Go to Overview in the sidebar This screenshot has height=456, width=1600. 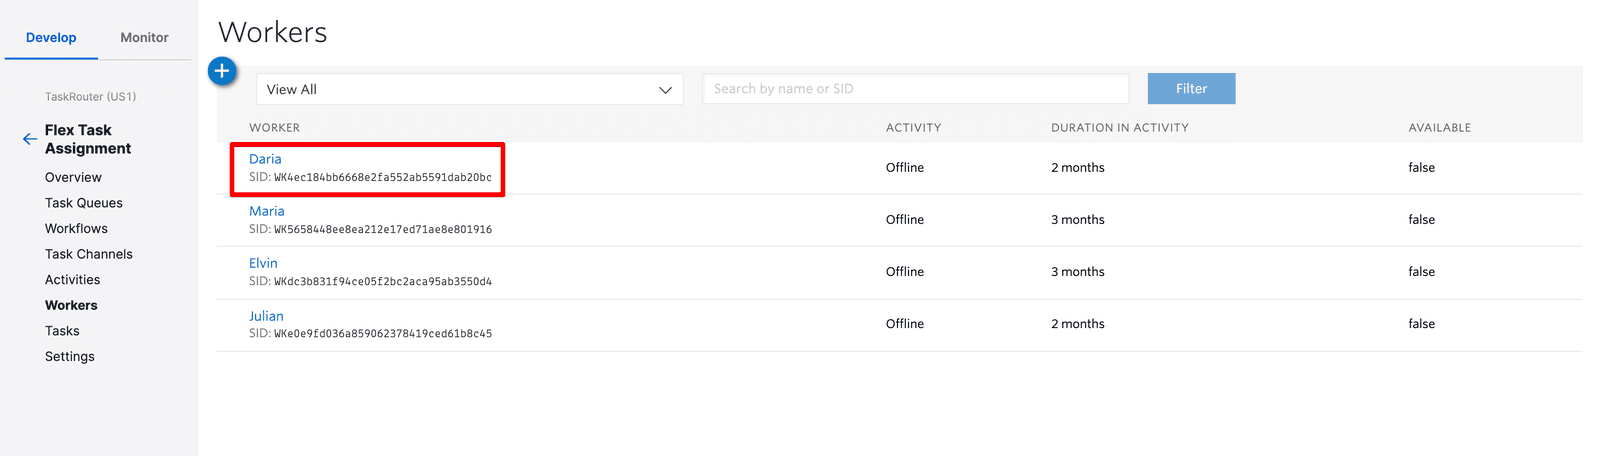(x=73, y=177)
